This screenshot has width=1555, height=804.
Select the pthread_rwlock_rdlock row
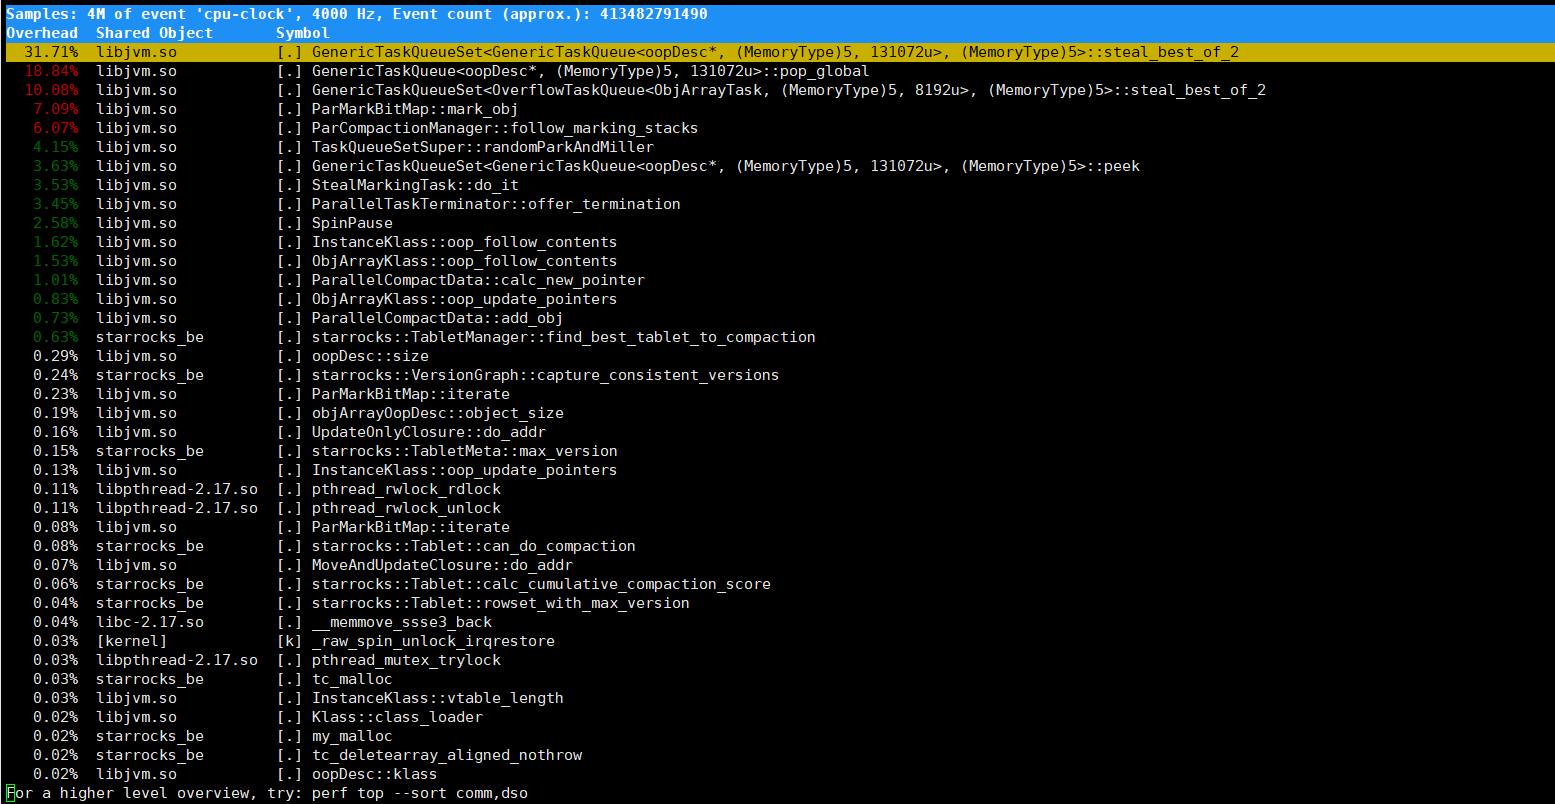[x=406, y=489]
